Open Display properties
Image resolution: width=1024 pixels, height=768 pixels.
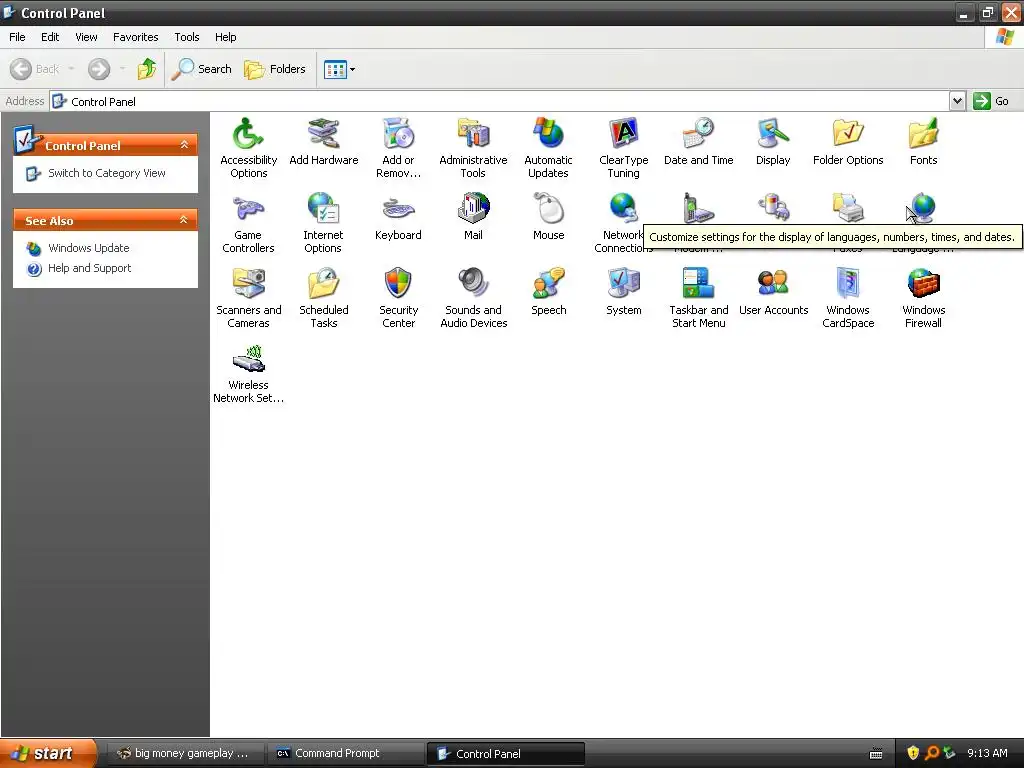[x=773, y=142]
